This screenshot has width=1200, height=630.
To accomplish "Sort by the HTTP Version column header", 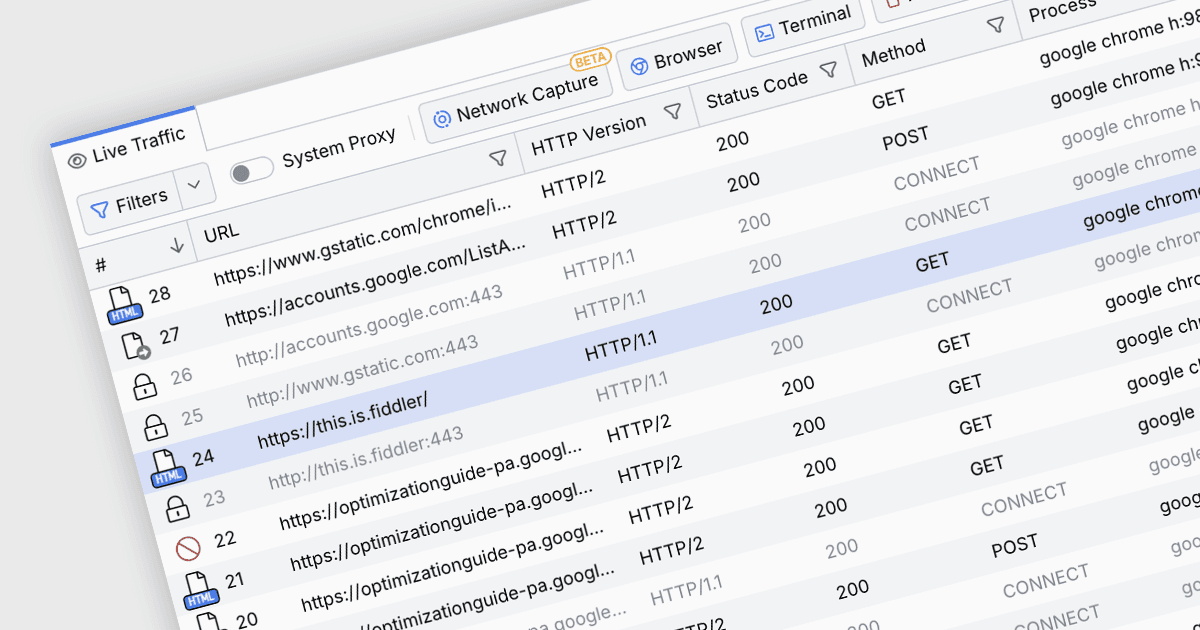I will (x=589, y=134).
